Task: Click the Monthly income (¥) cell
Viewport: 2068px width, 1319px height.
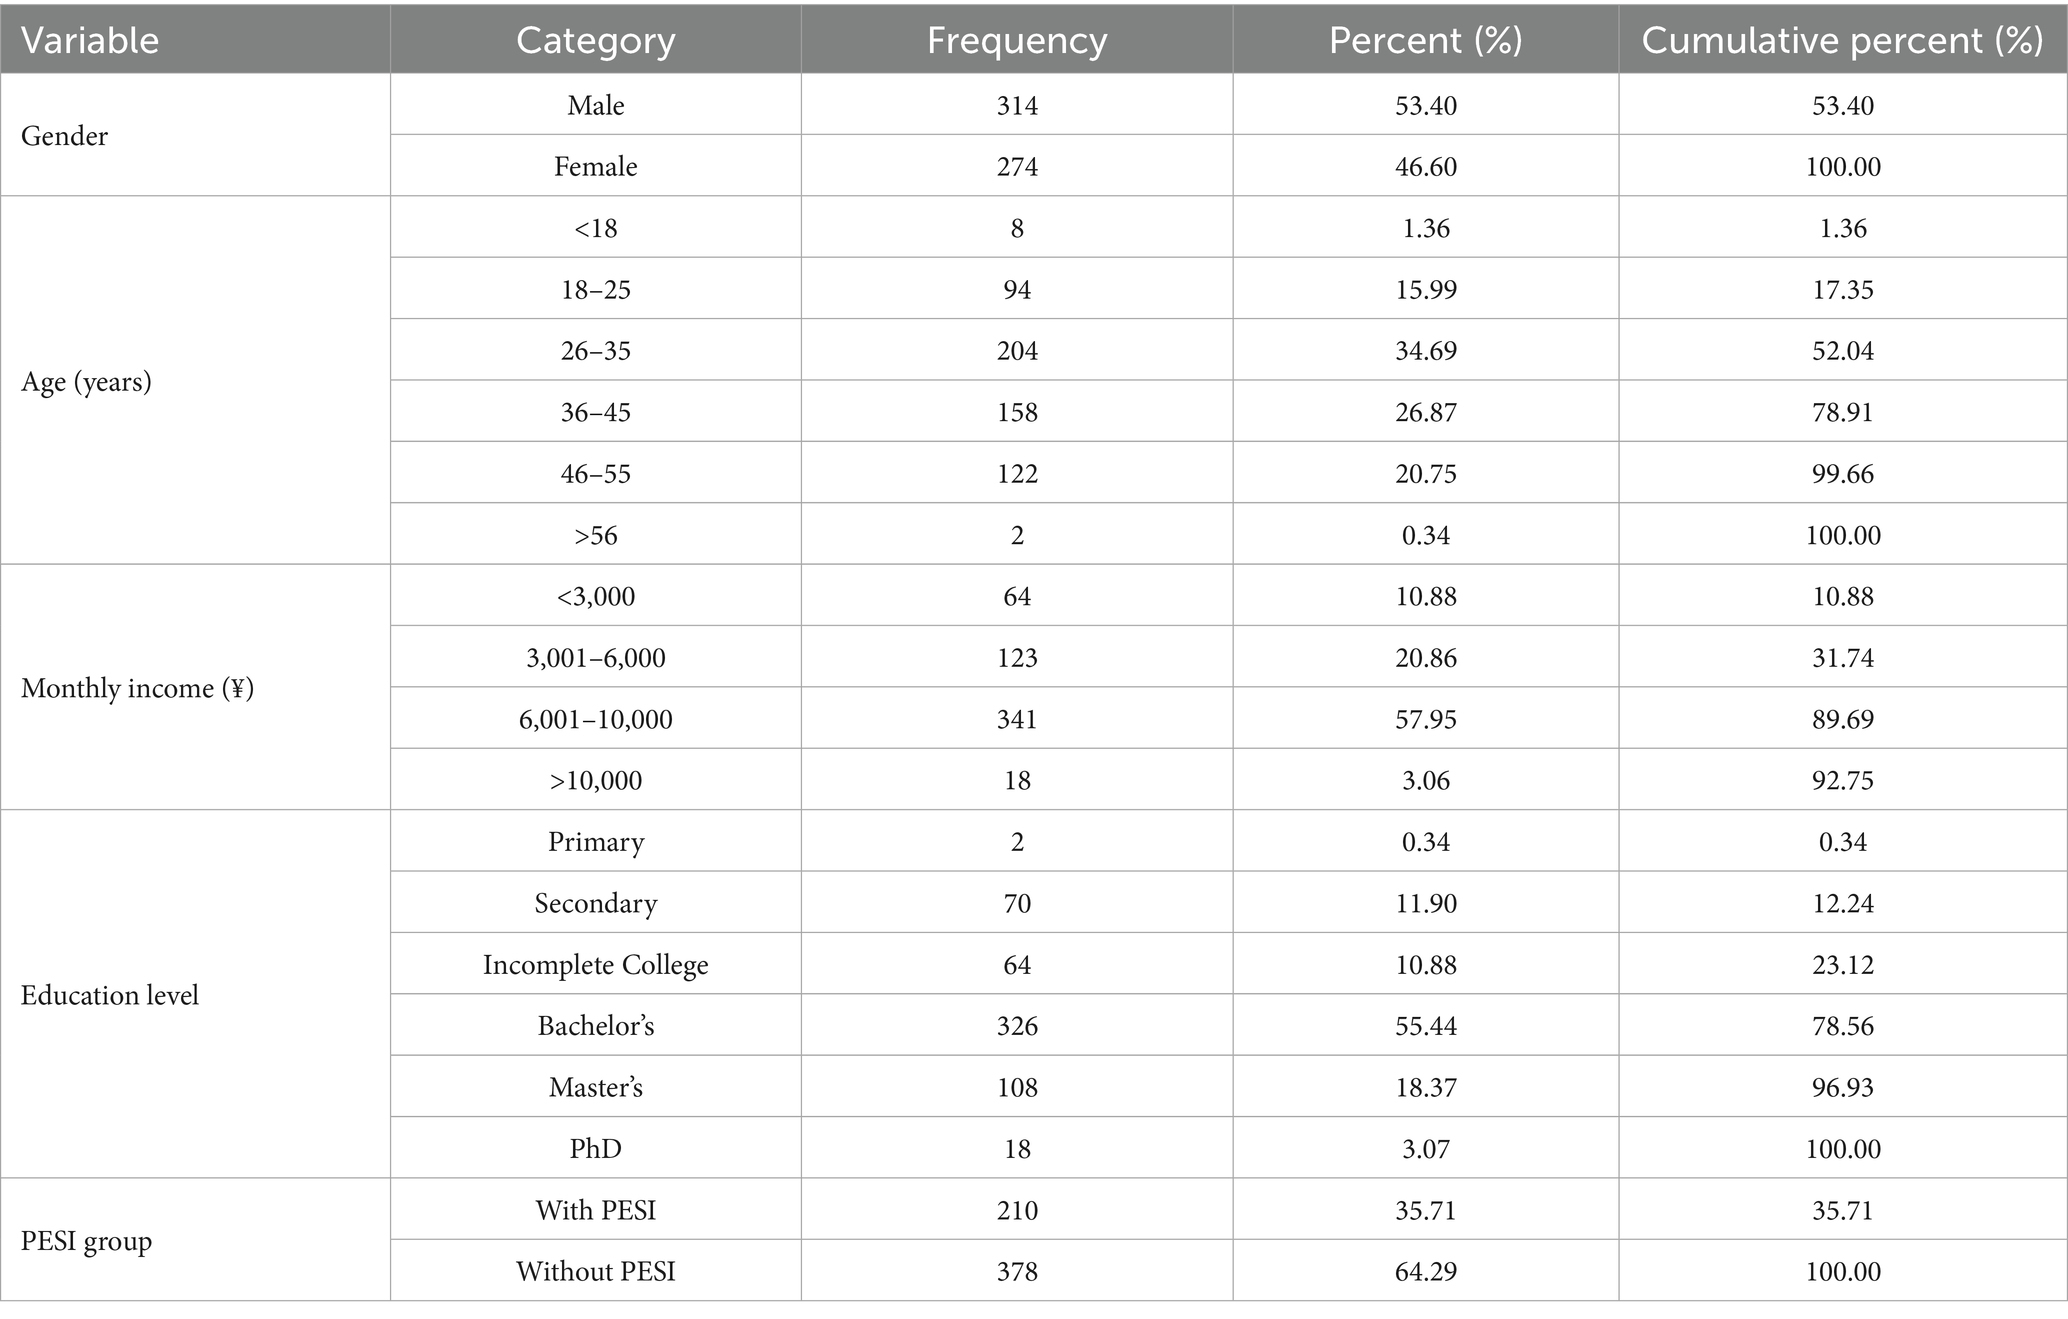Action: pyautogui.click(x=137, y=688)
